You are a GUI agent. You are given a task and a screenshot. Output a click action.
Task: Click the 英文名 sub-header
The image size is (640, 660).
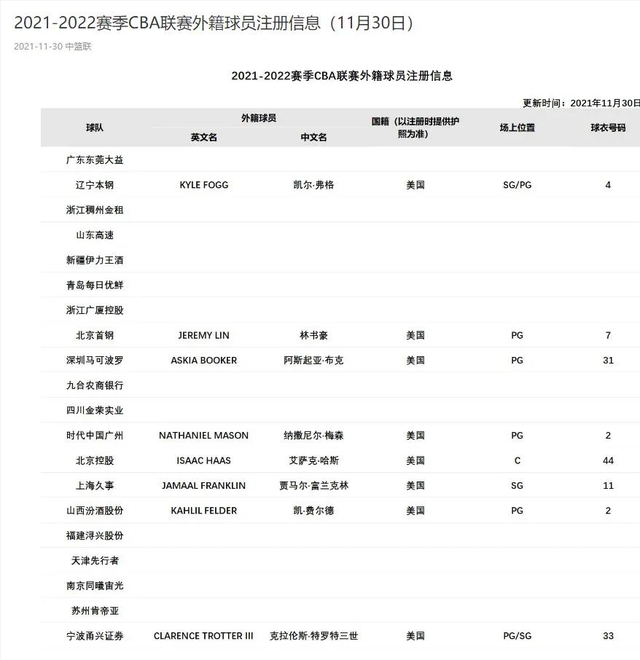pos(204,137)
